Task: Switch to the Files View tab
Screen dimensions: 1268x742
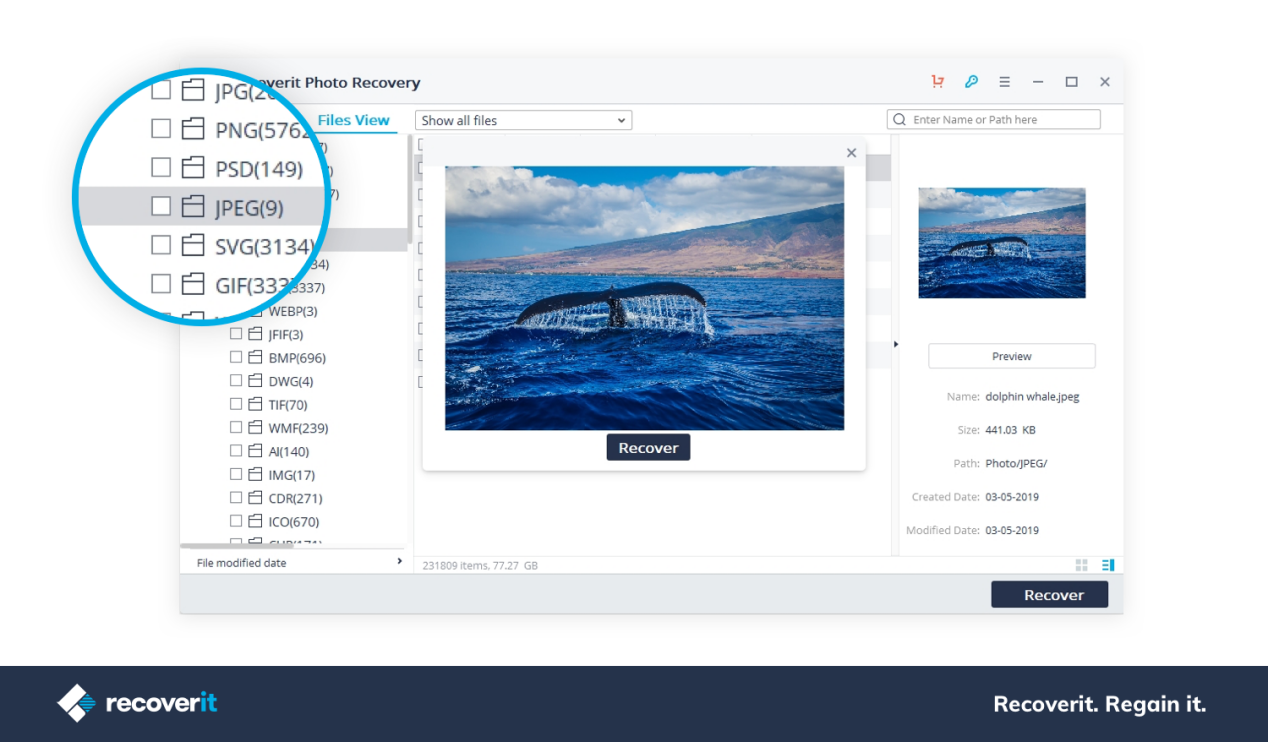Action: pos(353,119)
